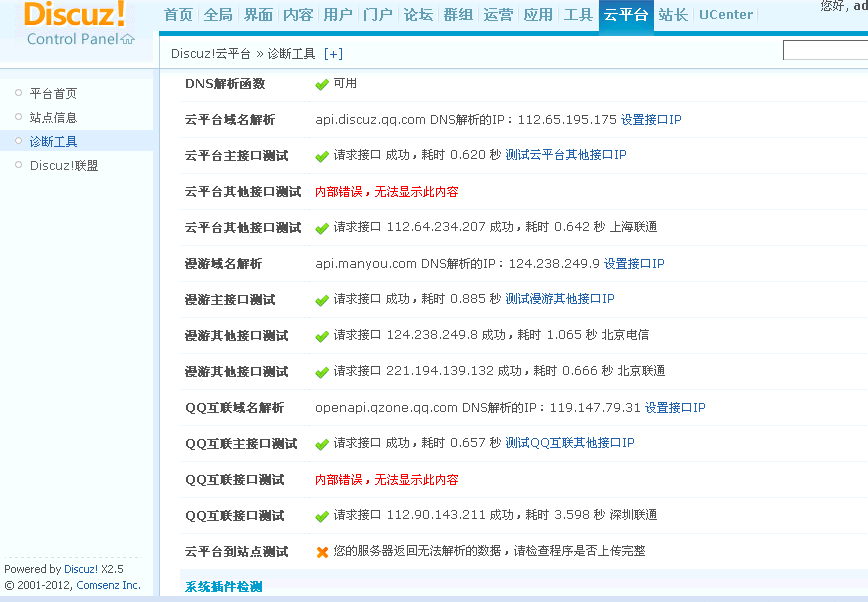This screenshot has height=602, width=868.
Task: Click the home icon beside Control Panel
Action: [x=128, y=39]
